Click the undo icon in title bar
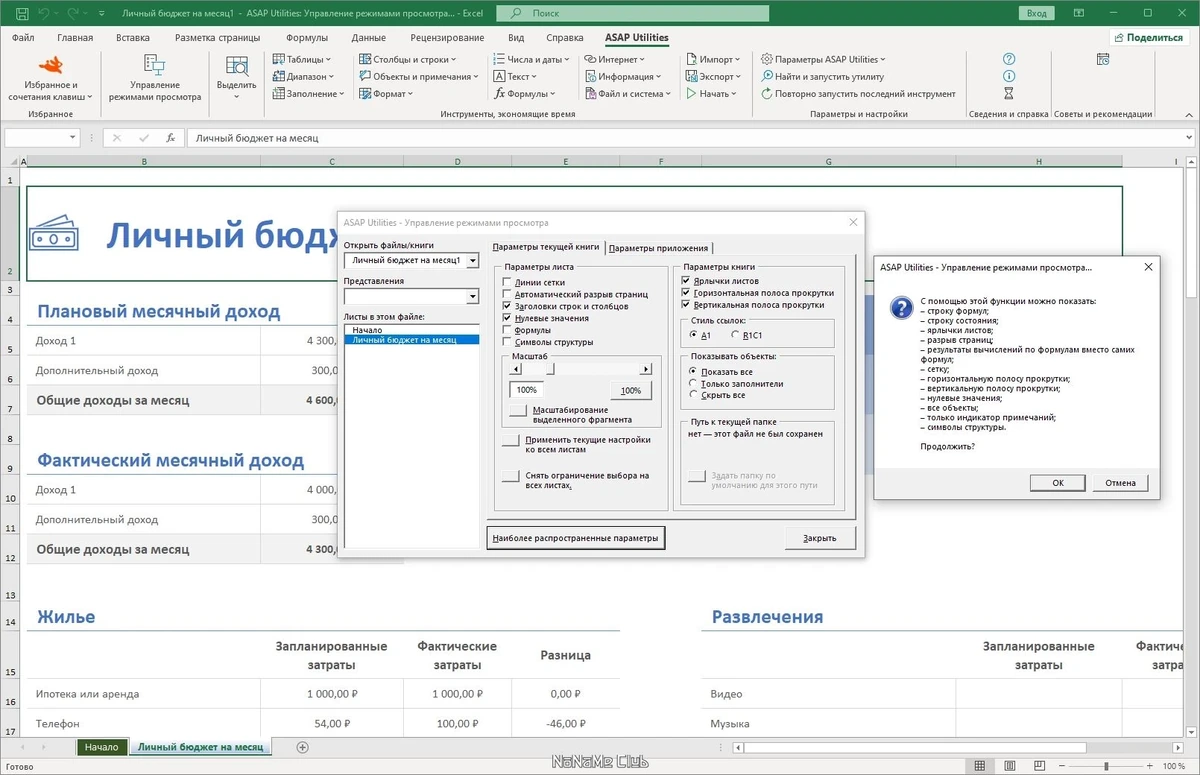 tap(44, 14)
